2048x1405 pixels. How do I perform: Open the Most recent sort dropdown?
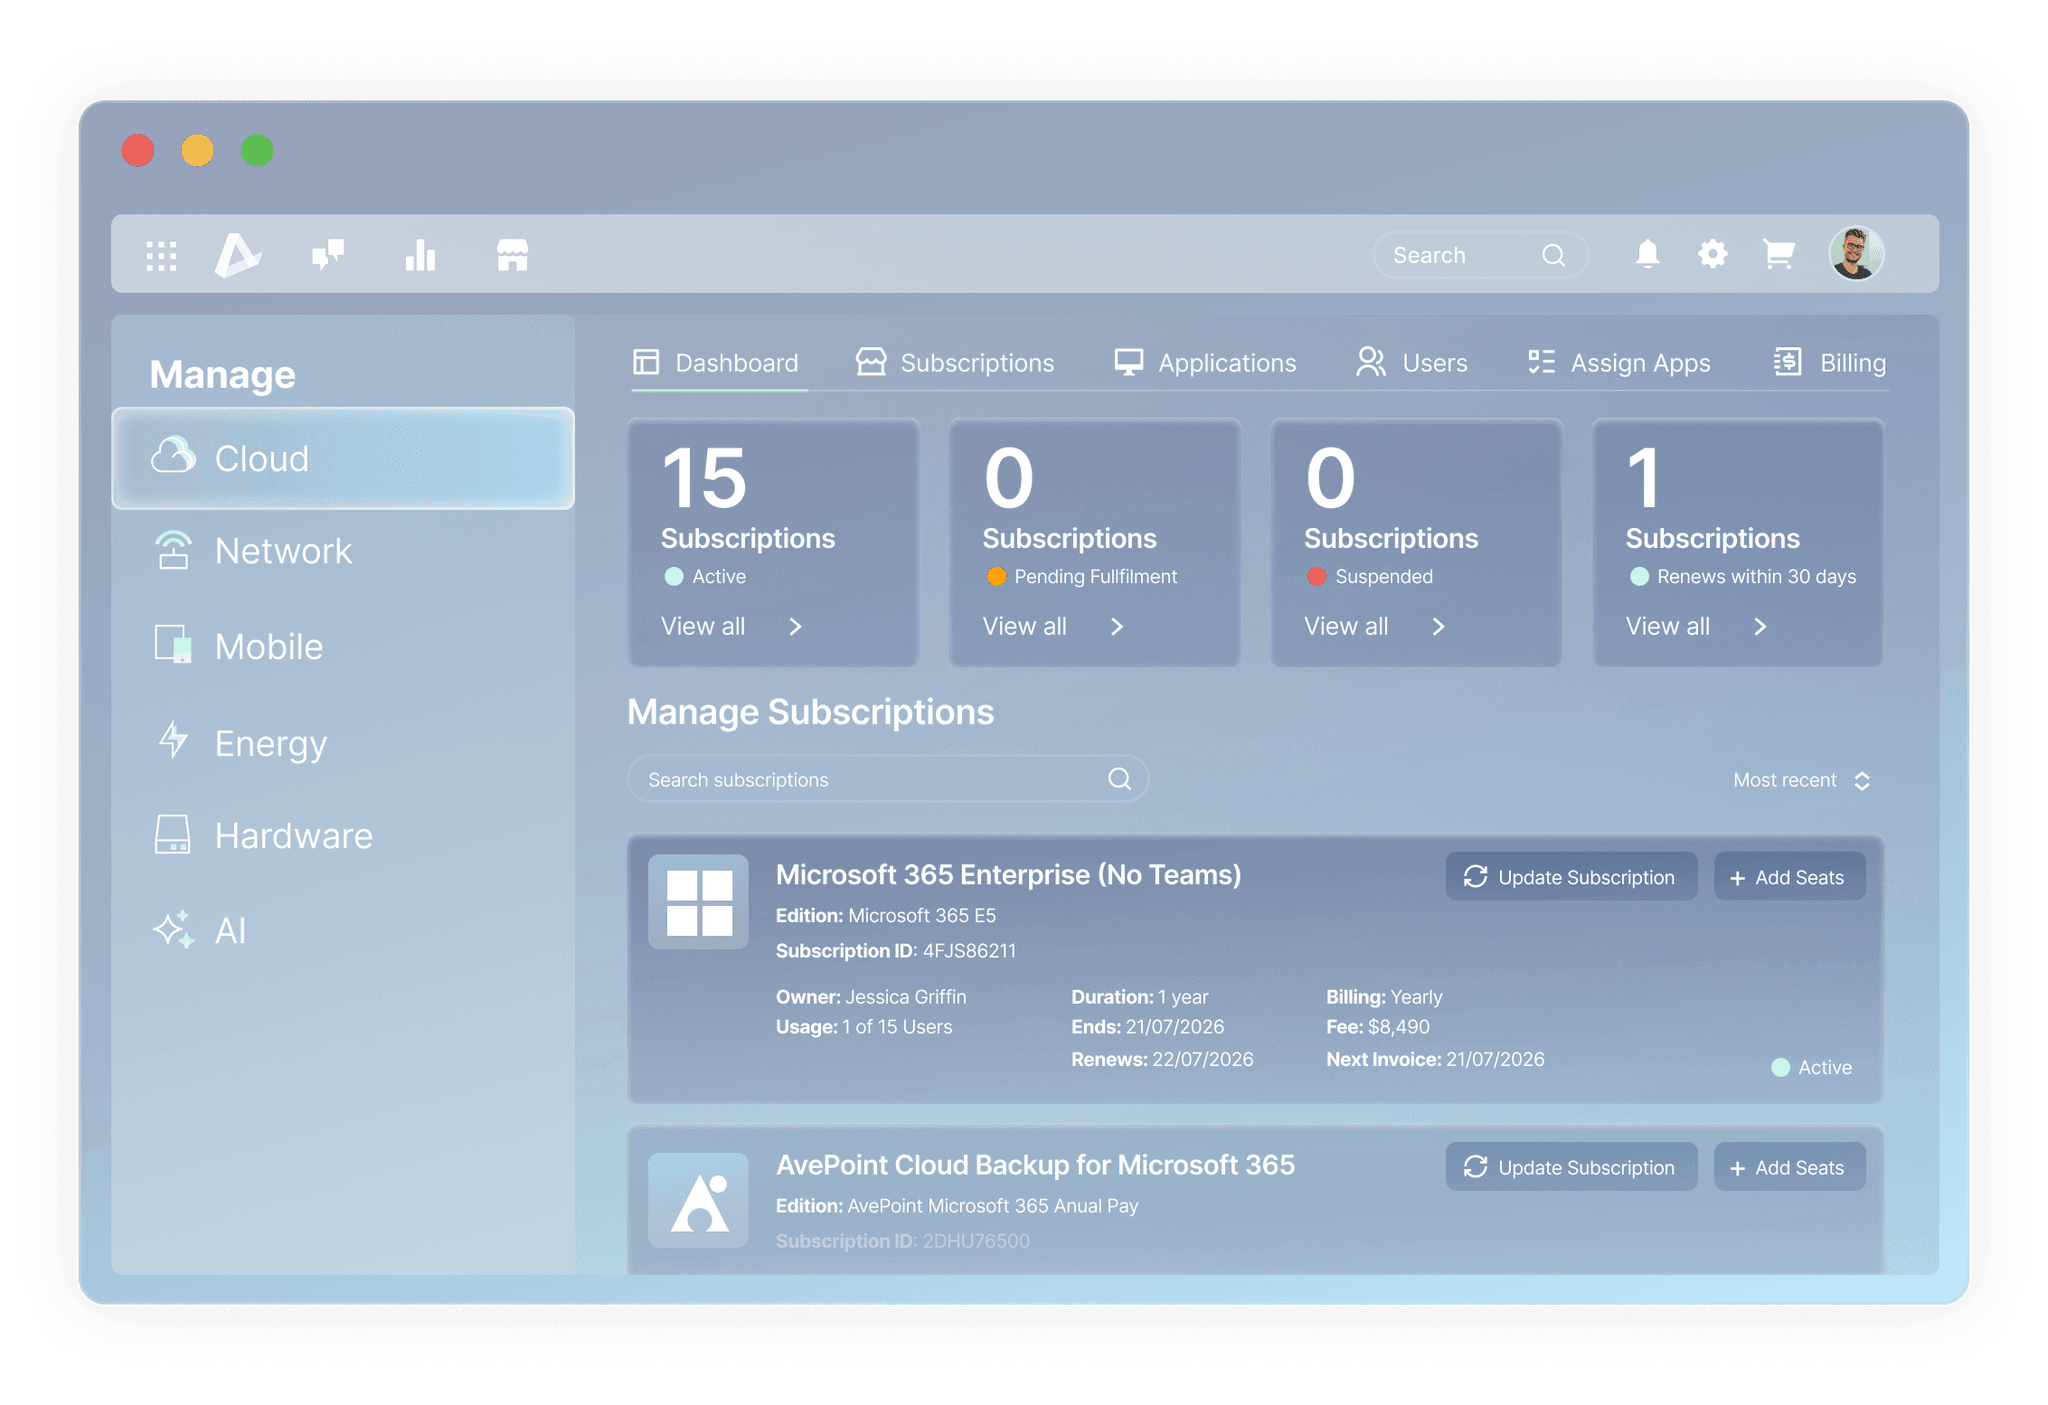1785,780
